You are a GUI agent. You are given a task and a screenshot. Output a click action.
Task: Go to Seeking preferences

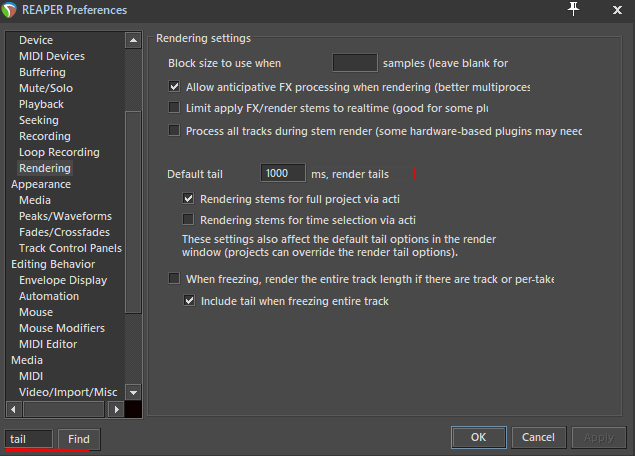(x=39, y=120)
